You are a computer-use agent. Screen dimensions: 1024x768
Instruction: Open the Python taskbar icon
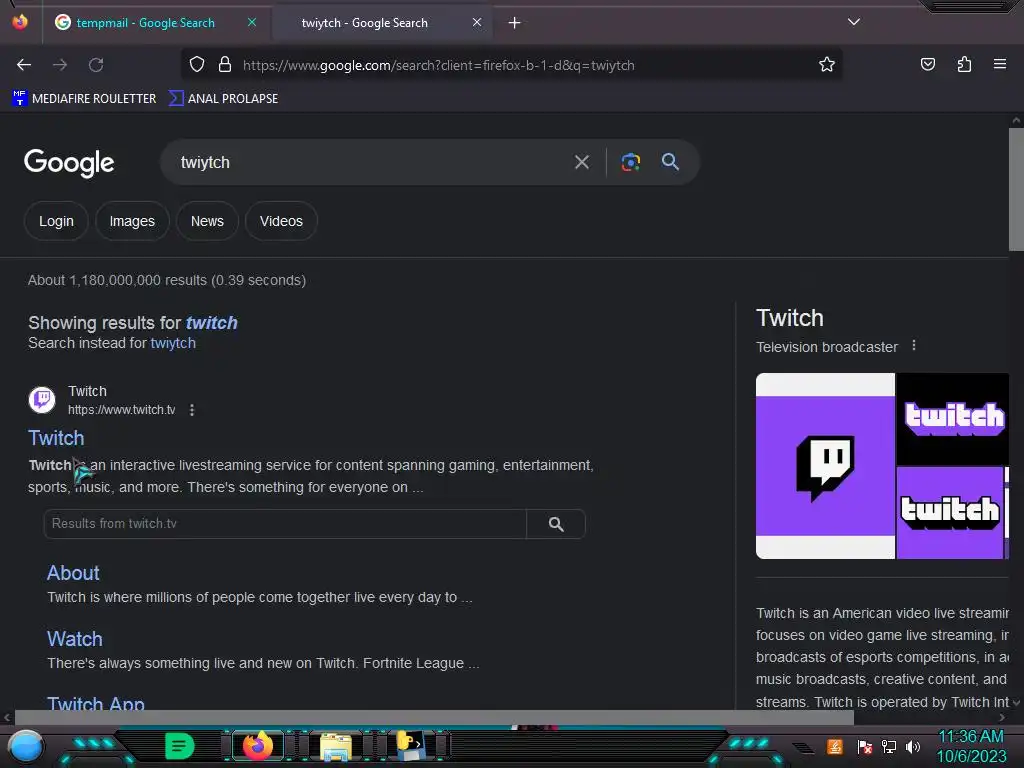point(411,746)
